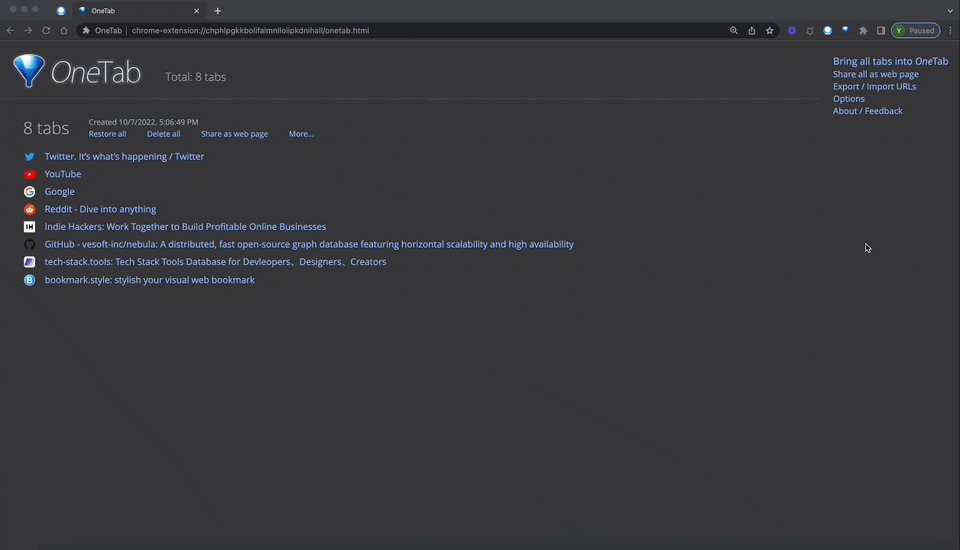The image size is (960, 550).
Task: Toggle the browser side panel
Action: [x=881, y=31]
